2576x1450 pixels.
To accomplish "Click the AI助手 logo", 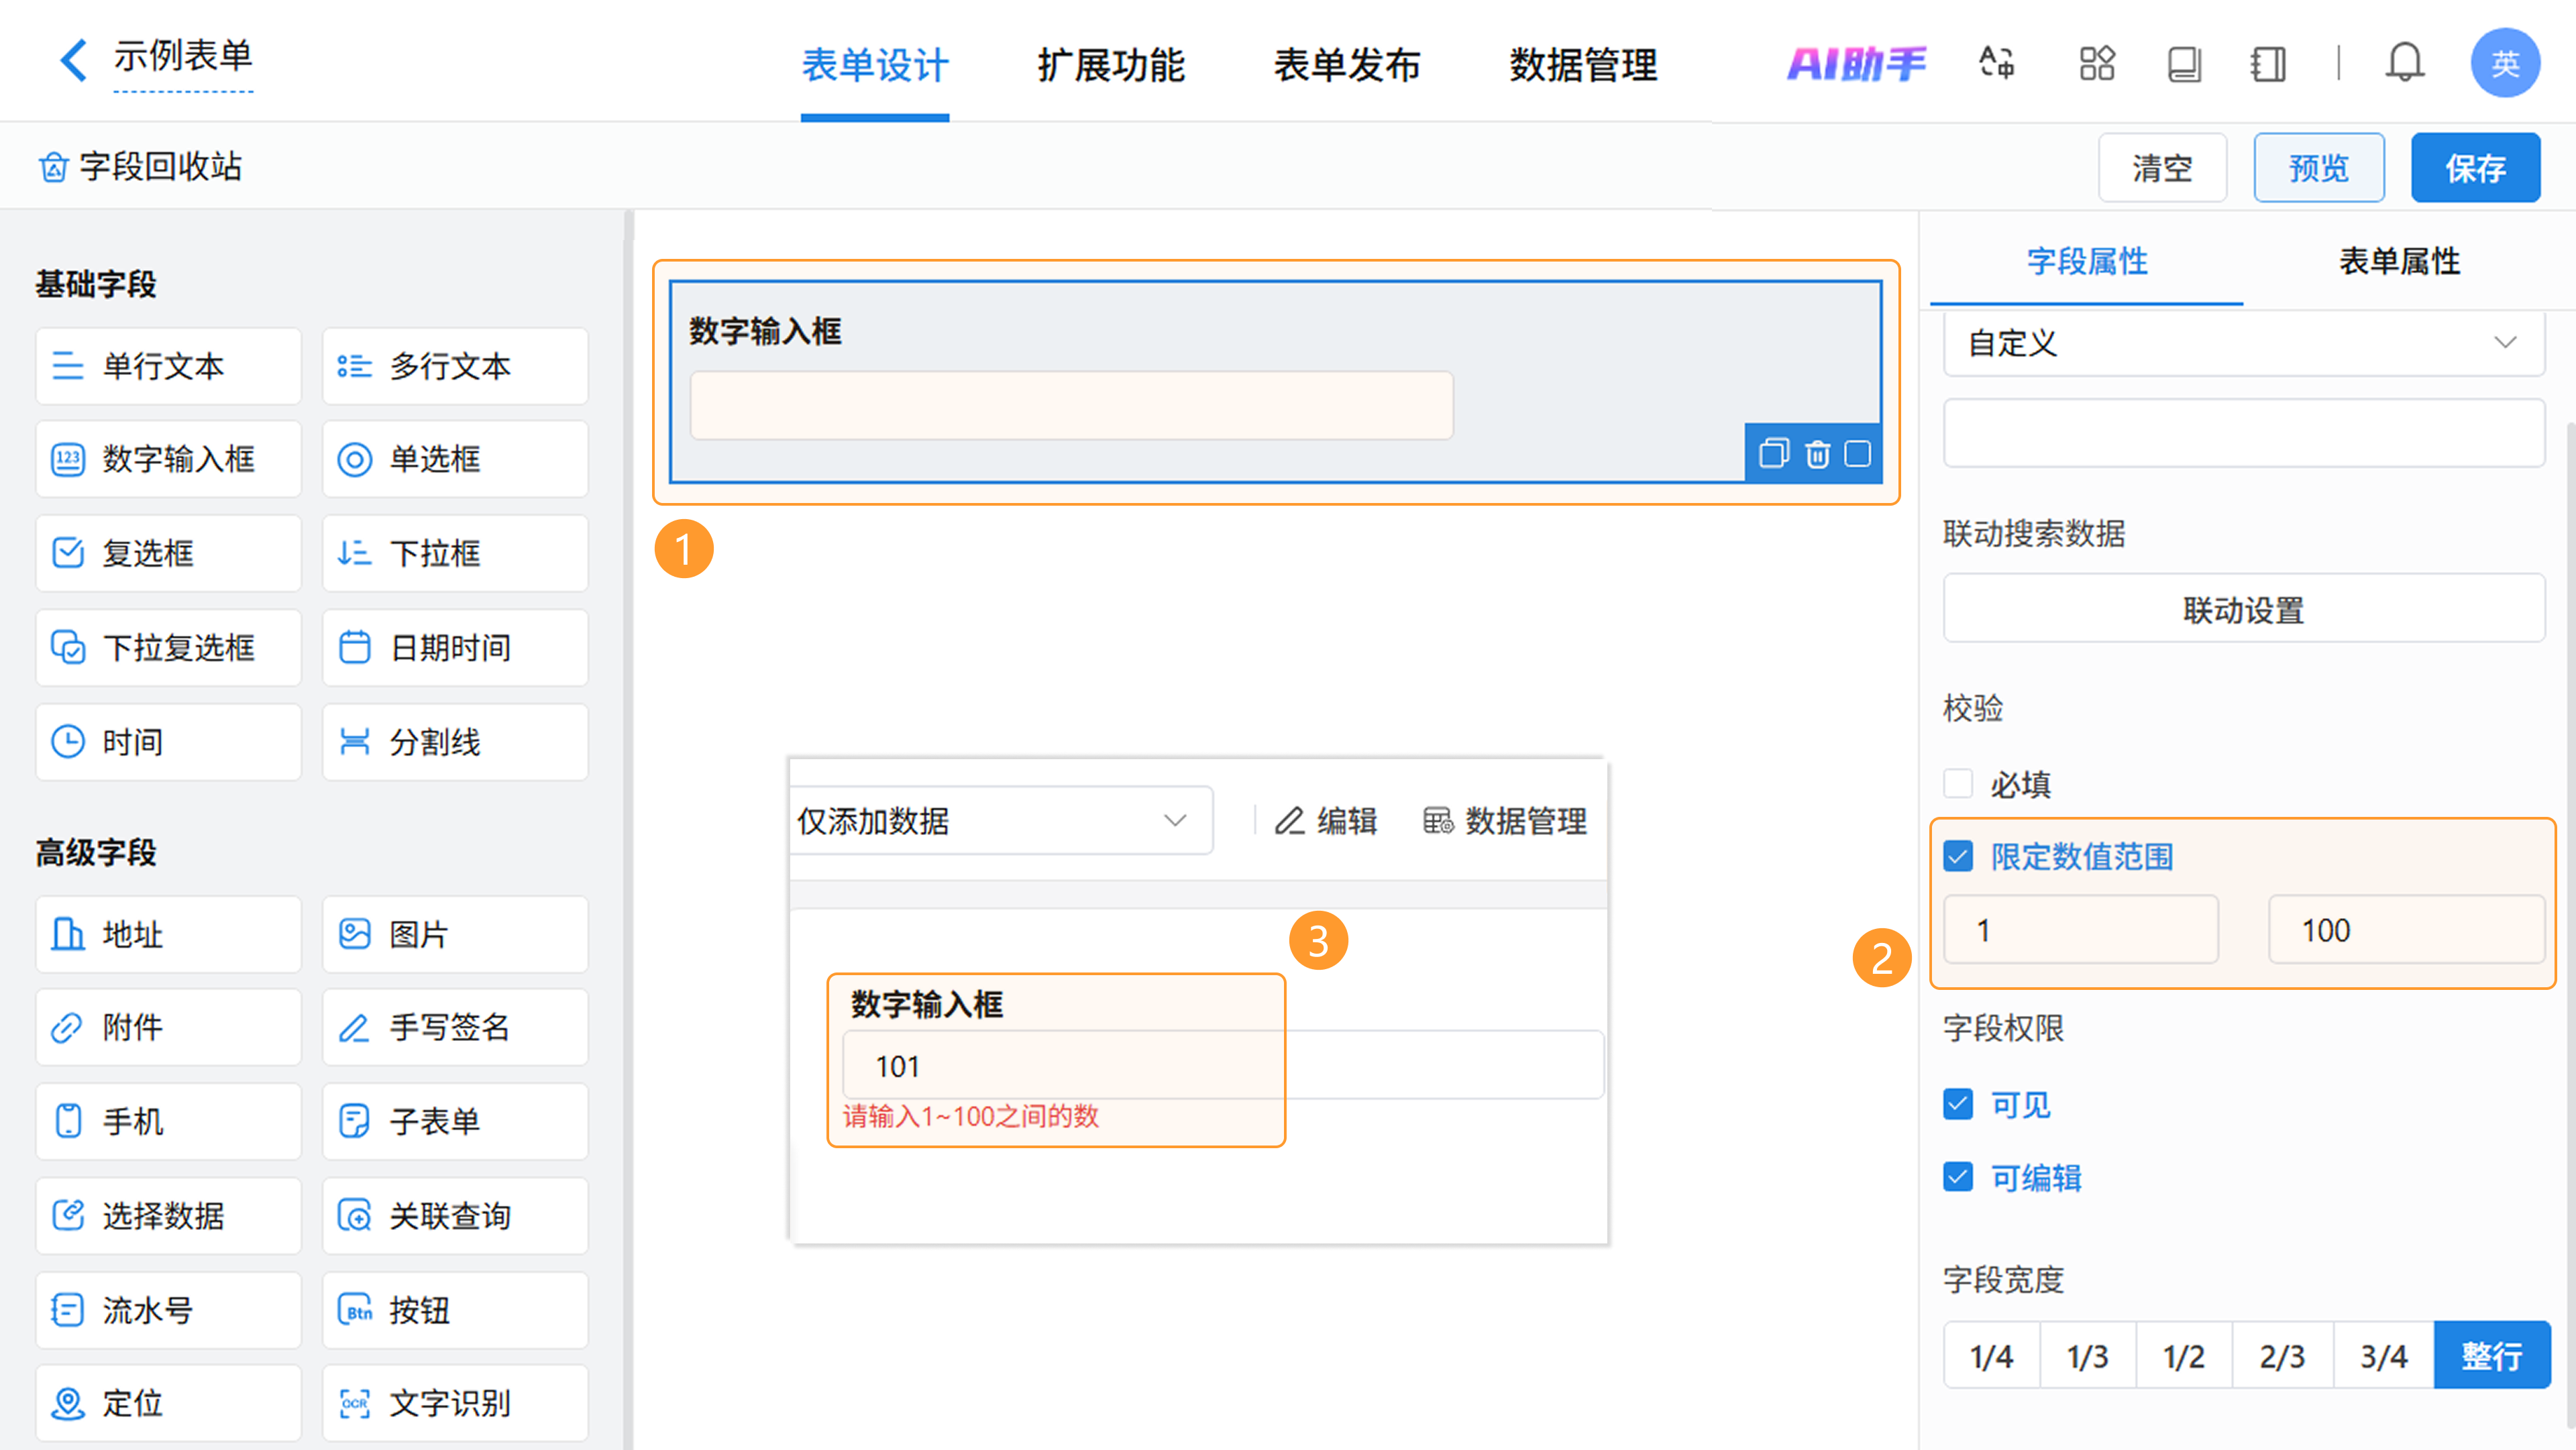I will (1856, 64).
